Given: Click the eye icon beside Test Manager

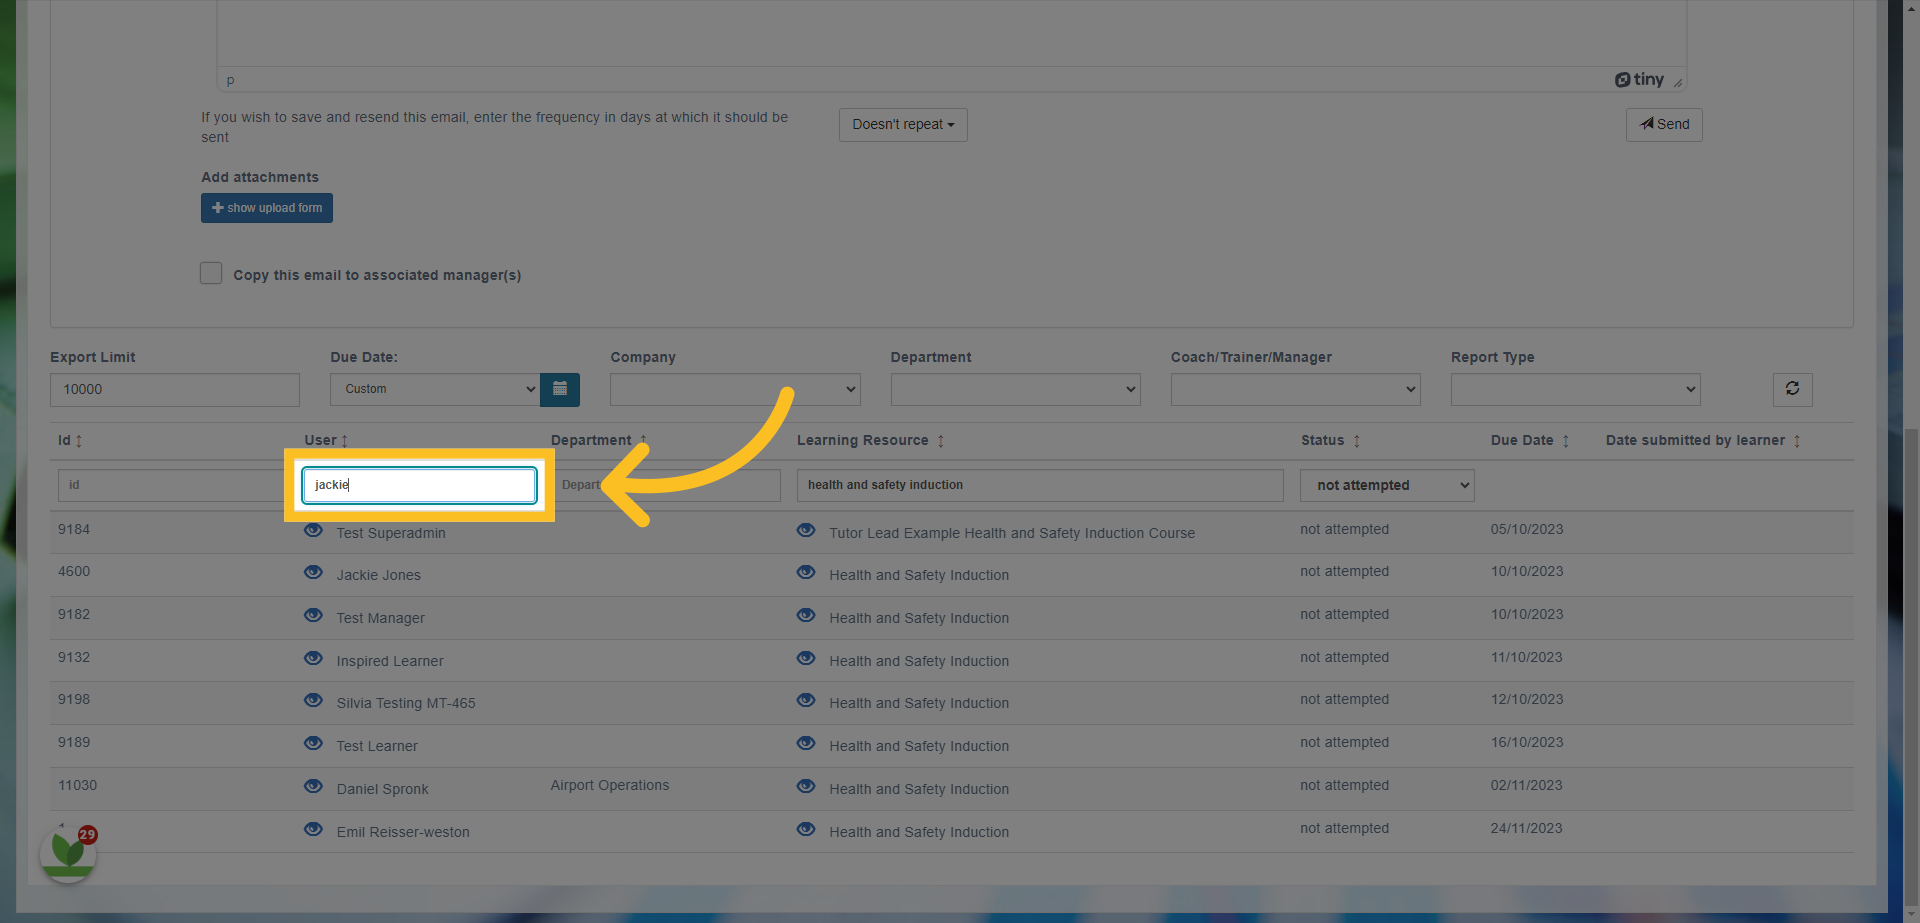Looking at the screenshot, I should 313,615.
